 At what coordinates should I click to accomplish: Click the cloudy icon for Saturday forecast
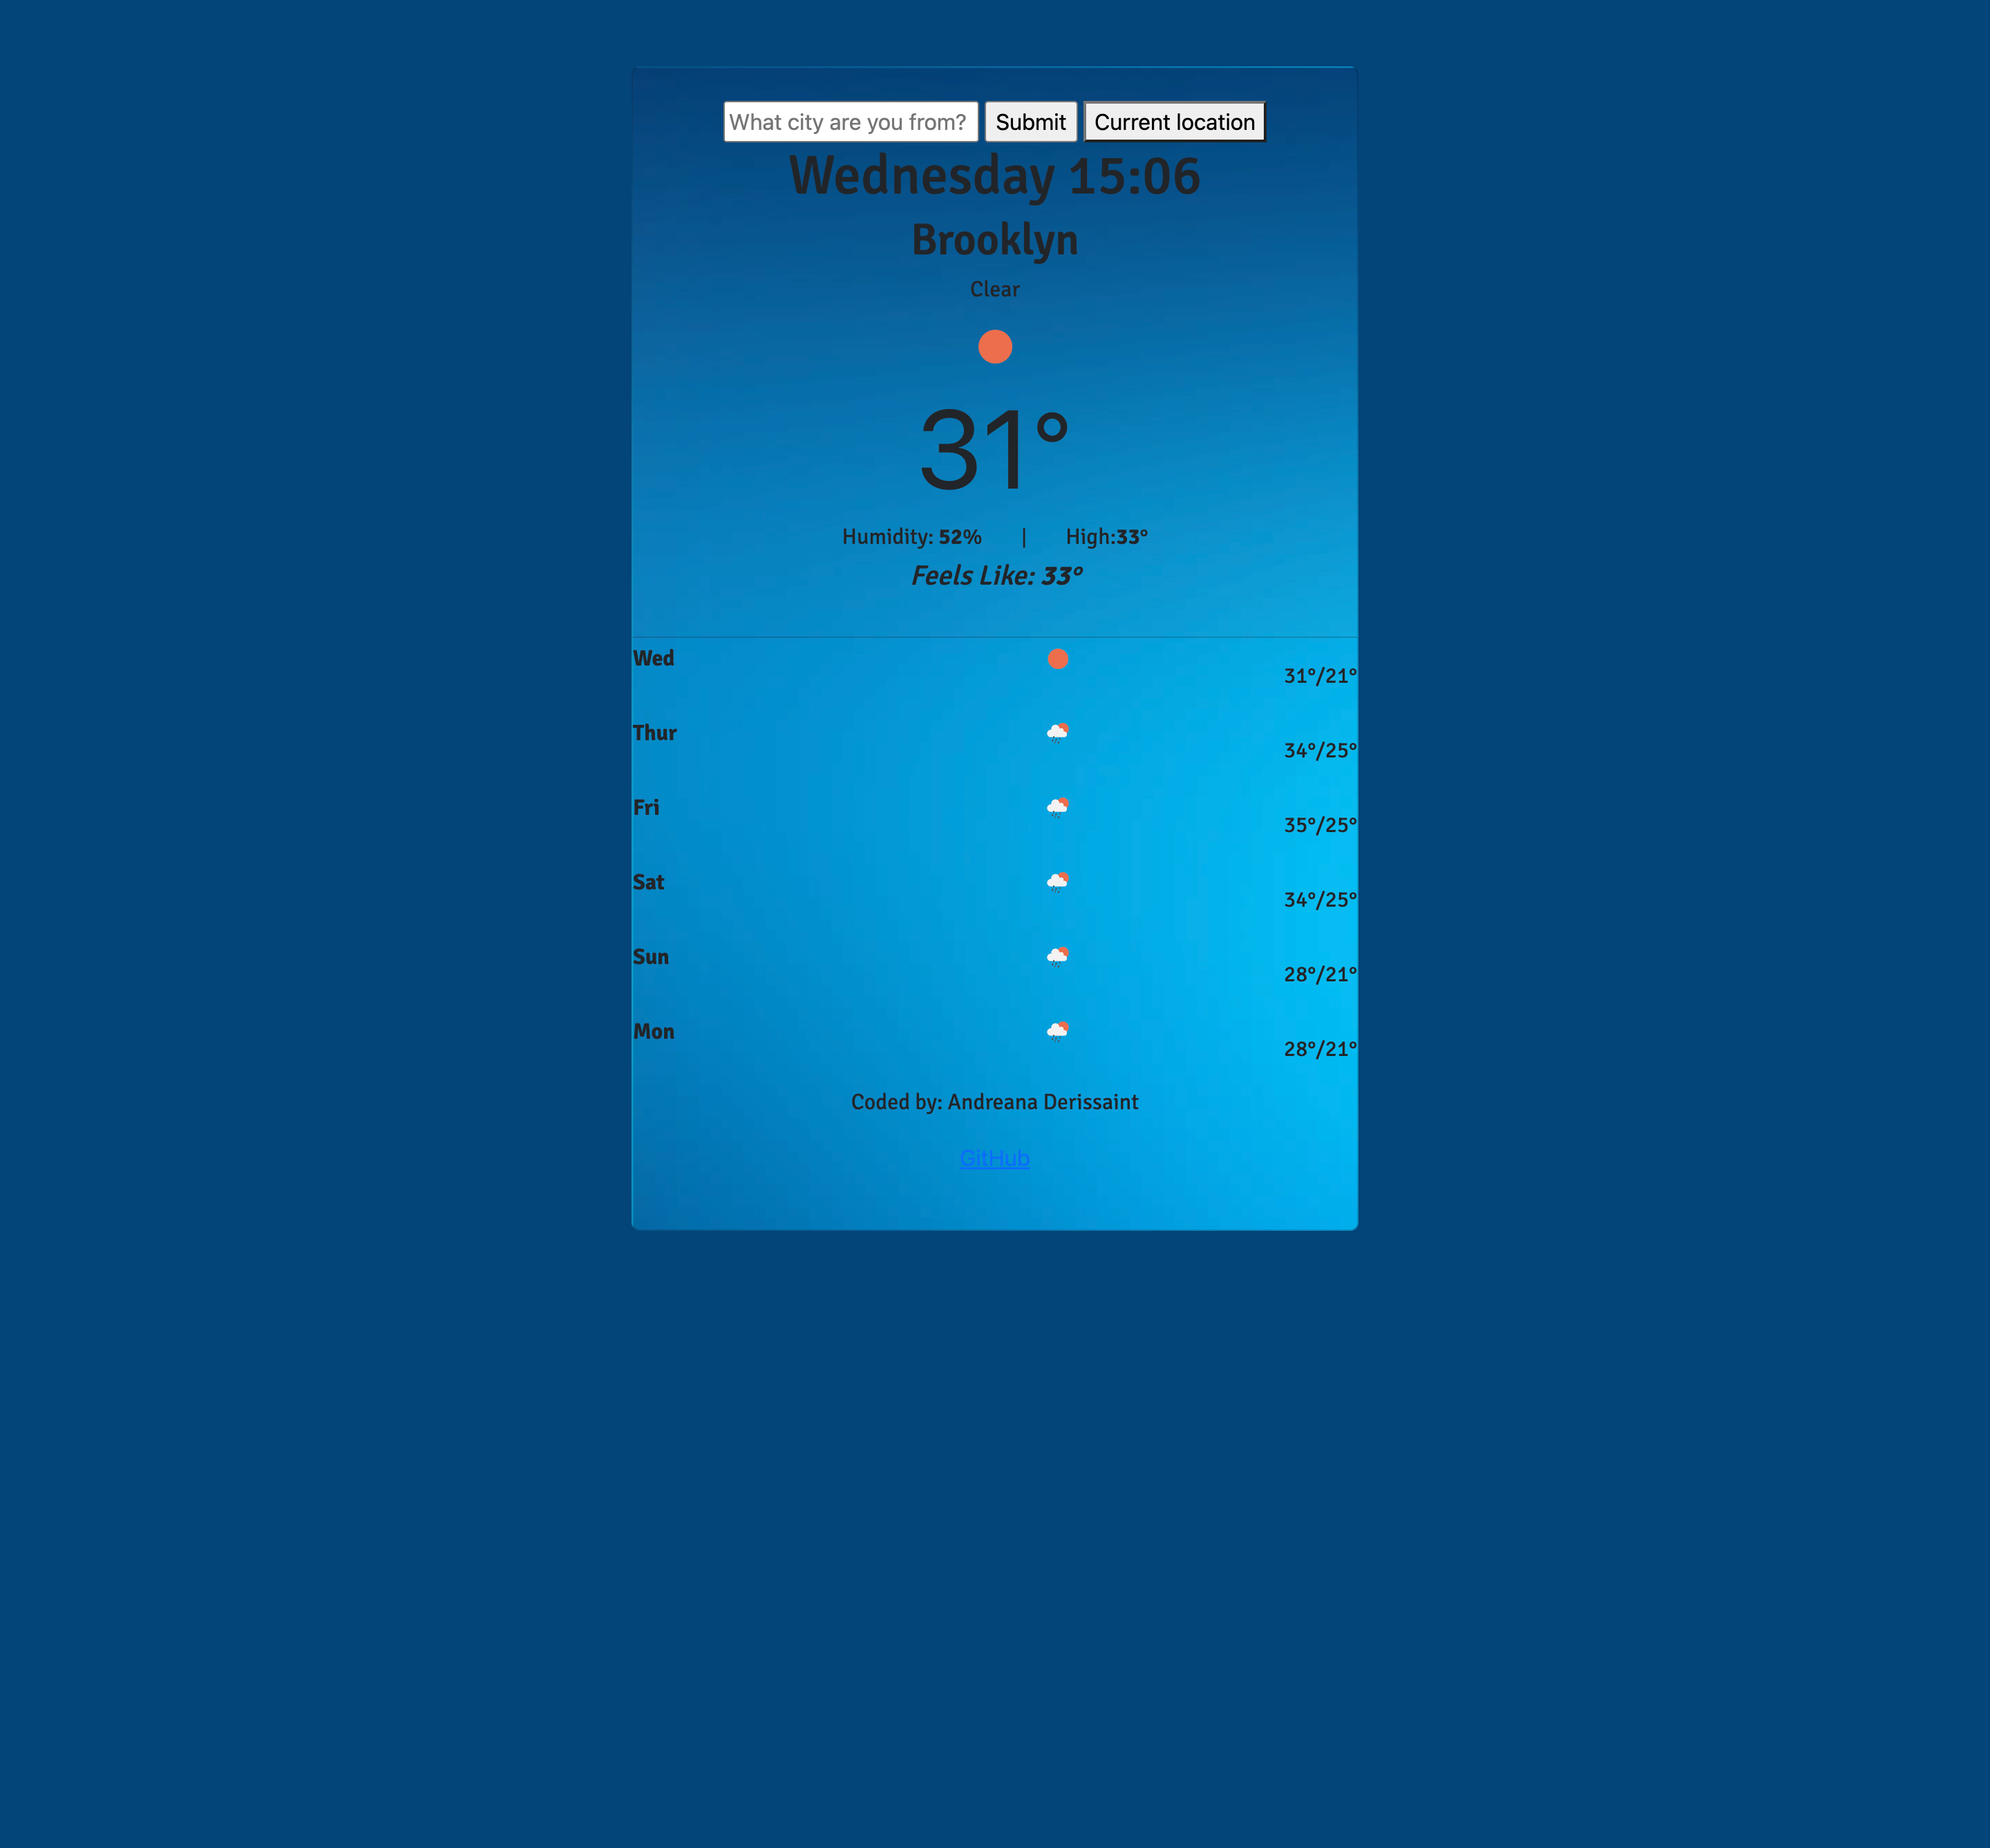[1056, 880]
